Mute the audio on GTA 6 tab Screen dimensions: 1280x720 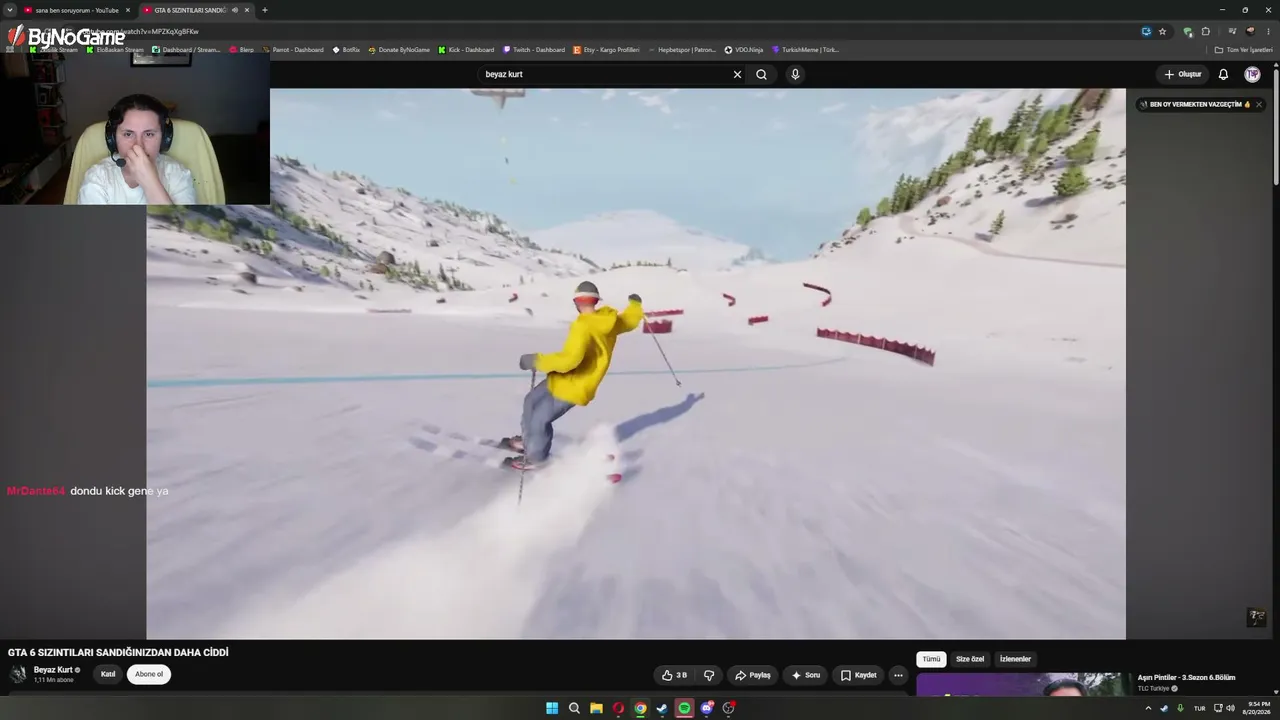235,10
